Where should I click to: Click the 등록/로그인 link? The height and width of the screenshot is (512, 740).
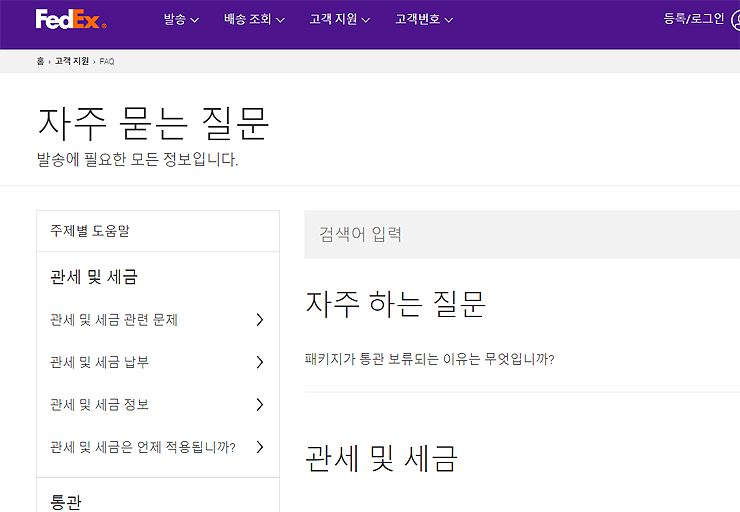tap(693, 19)
